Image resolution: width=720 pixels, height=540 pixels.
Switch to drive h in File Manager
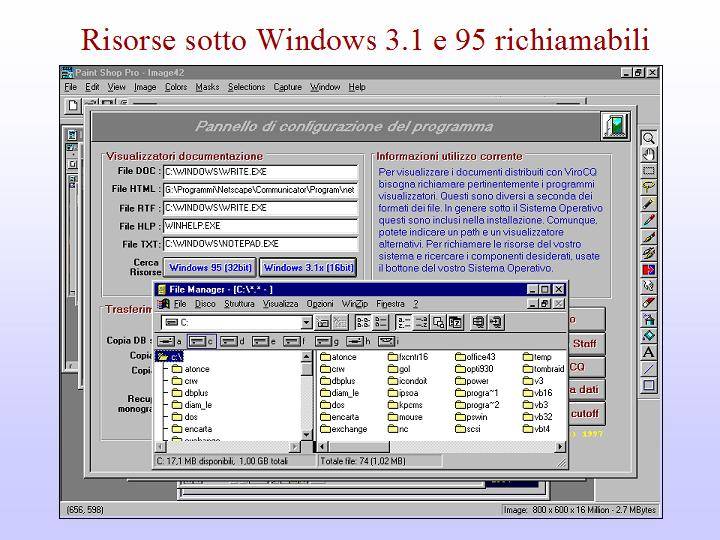[358, 341]
